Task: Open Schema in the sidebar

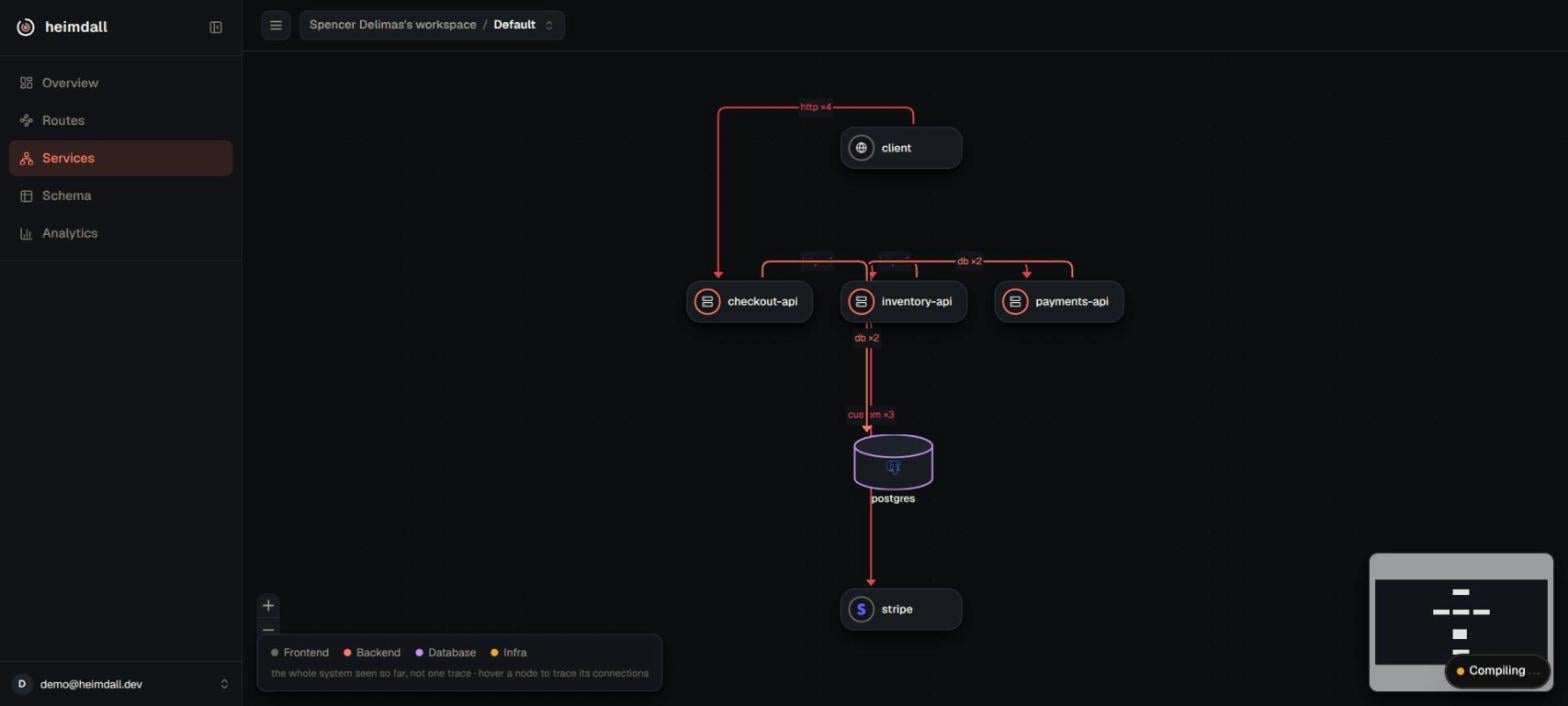Action: [121, 196]
